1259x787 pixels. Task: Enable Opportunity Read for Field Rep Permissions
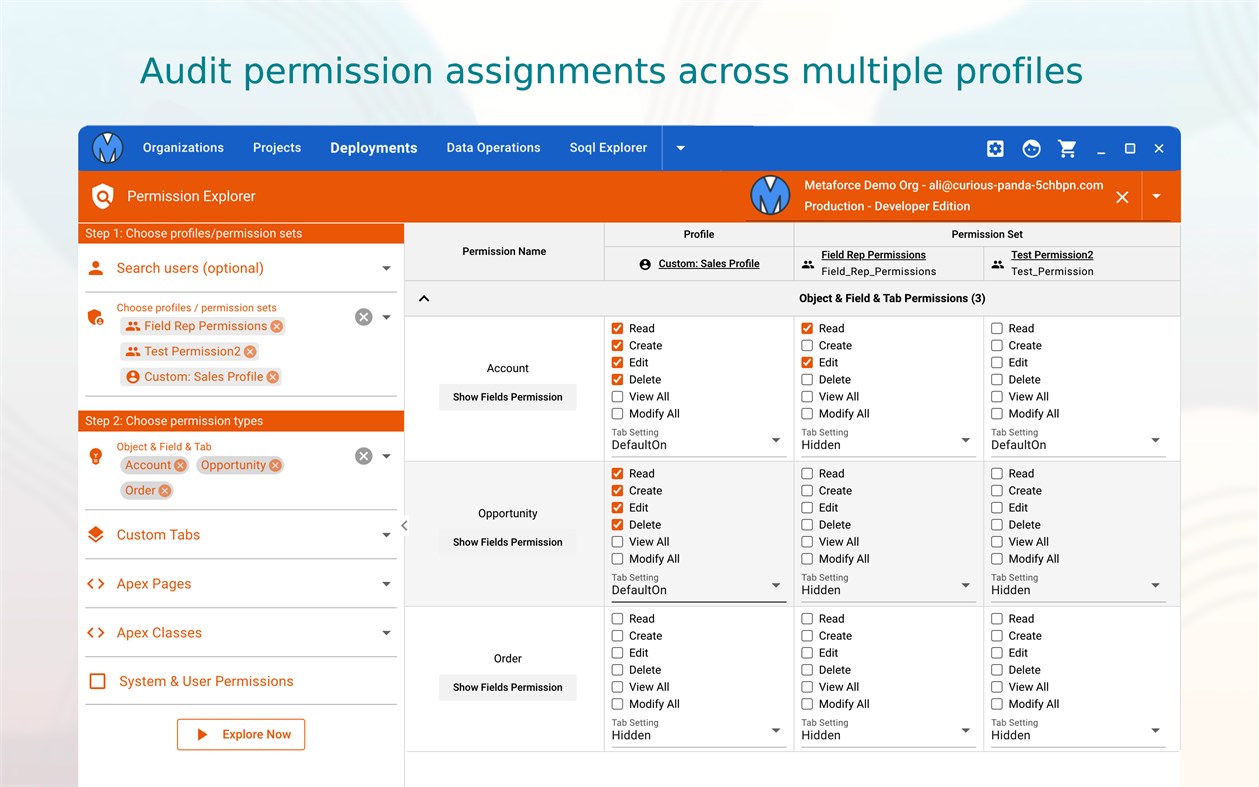coord(807,473)
